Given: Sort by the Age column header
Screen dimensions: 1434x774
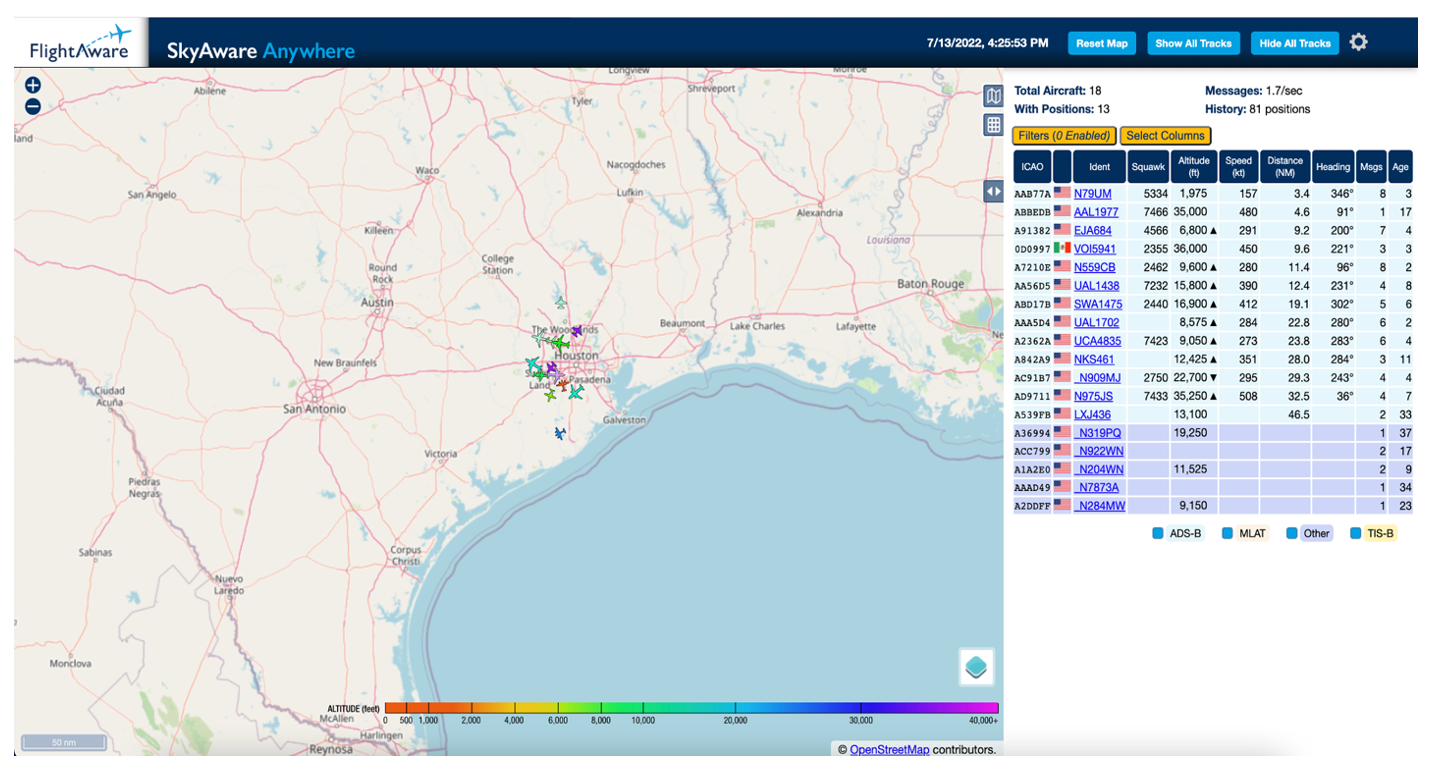Looking at the screenshot, I should (1400, 166).
